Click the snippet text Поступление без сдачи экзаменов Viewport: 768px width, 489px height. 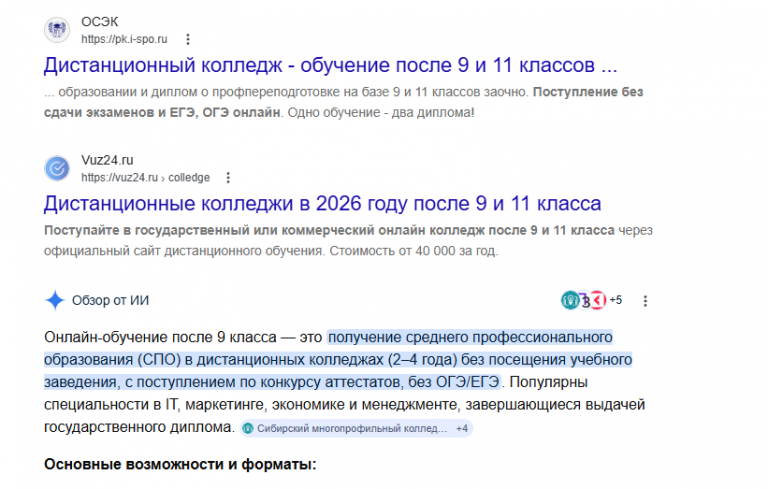(343, 102)
